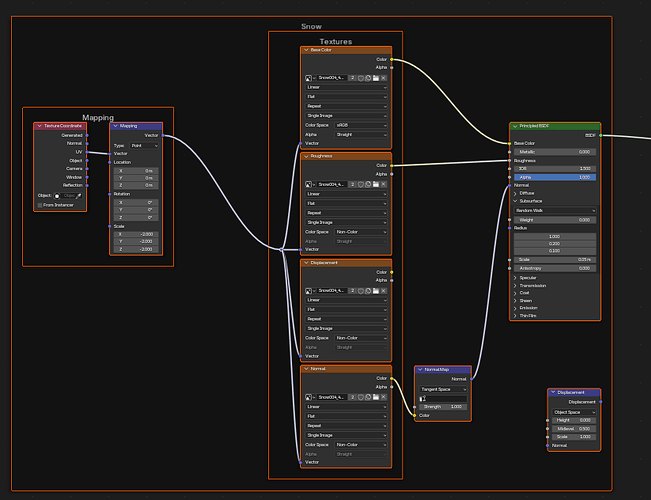
Task: Click user count 2 in Base Color node
Action: click(352, 78)
